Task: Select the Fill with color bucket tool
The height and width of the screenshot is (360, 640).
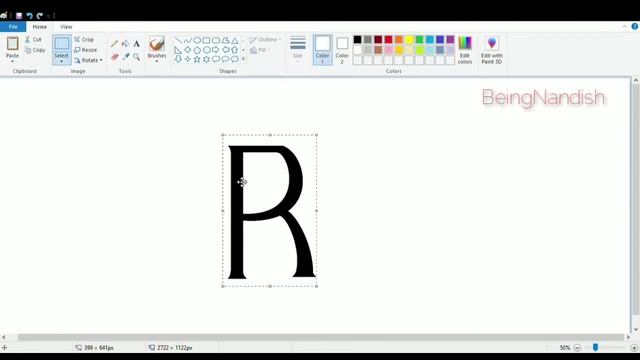Action: tap(126, 44)
